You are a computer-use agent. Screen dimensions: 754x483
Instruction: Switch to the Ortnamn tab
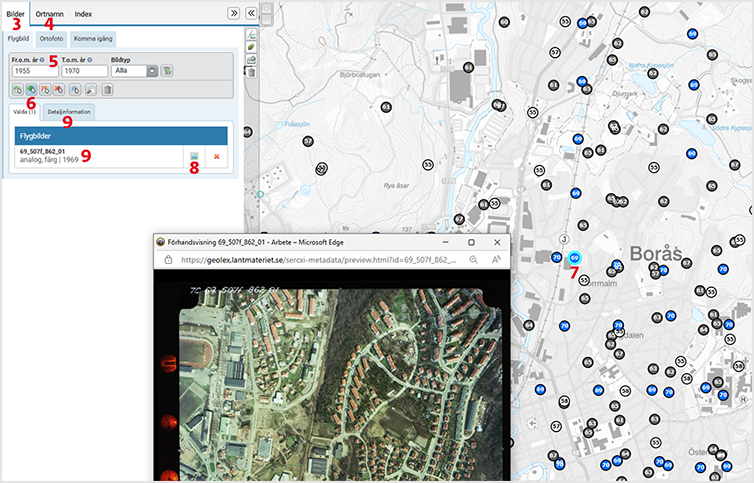[50, 14]
